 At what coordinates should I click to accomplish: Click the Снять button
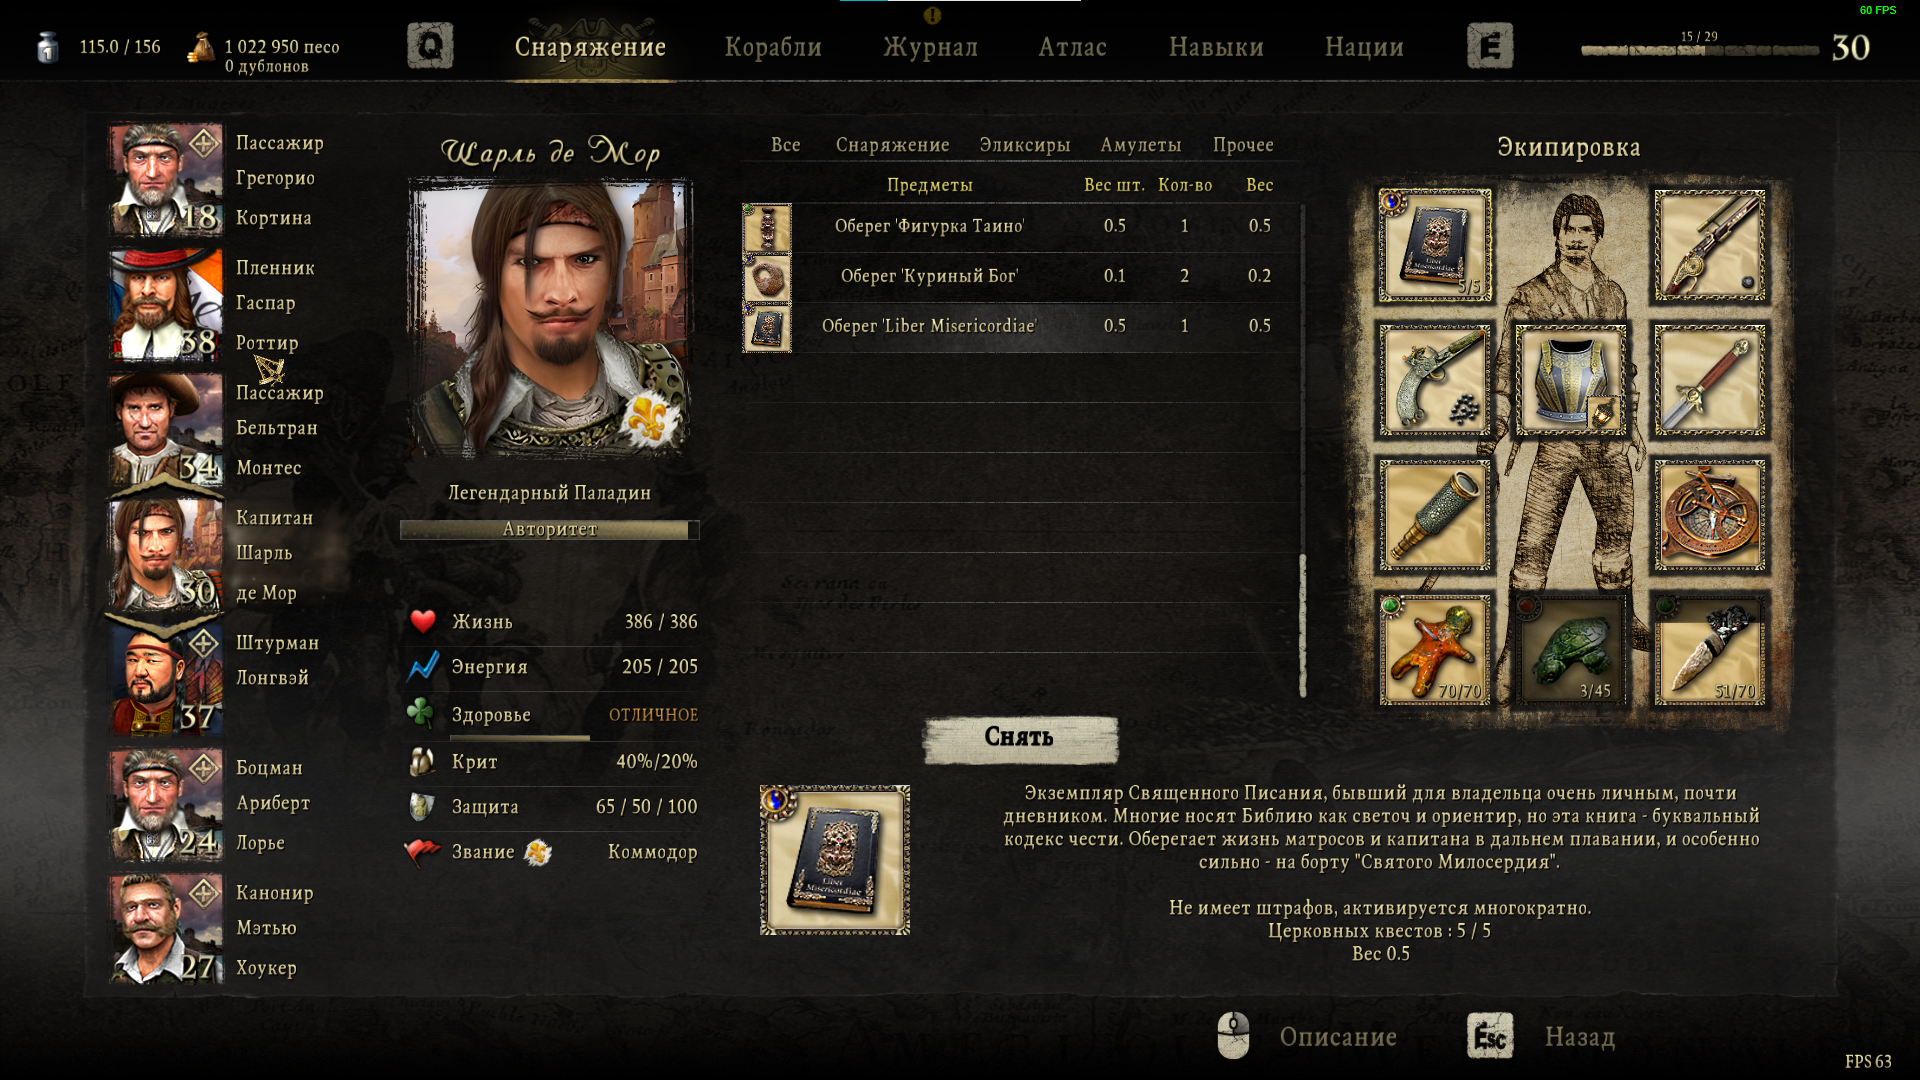[1020, 739]
